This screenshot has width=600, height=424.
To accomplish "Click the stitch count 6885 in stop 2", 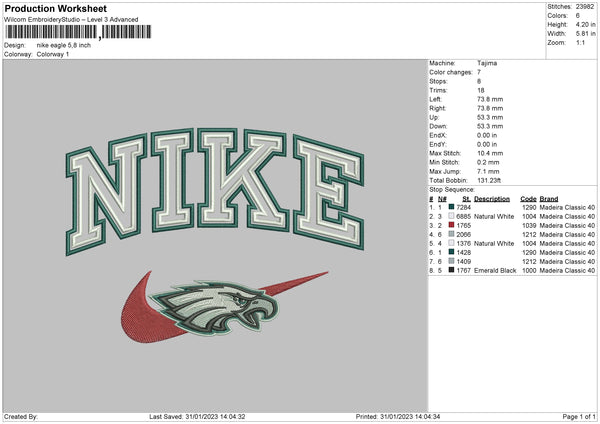I will coord(463,216).
